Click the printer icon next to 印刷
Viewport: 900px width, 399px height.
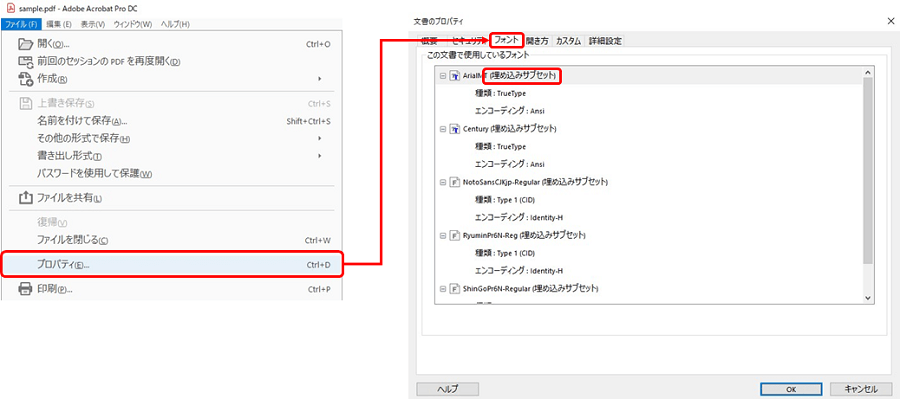click(26, 289)
